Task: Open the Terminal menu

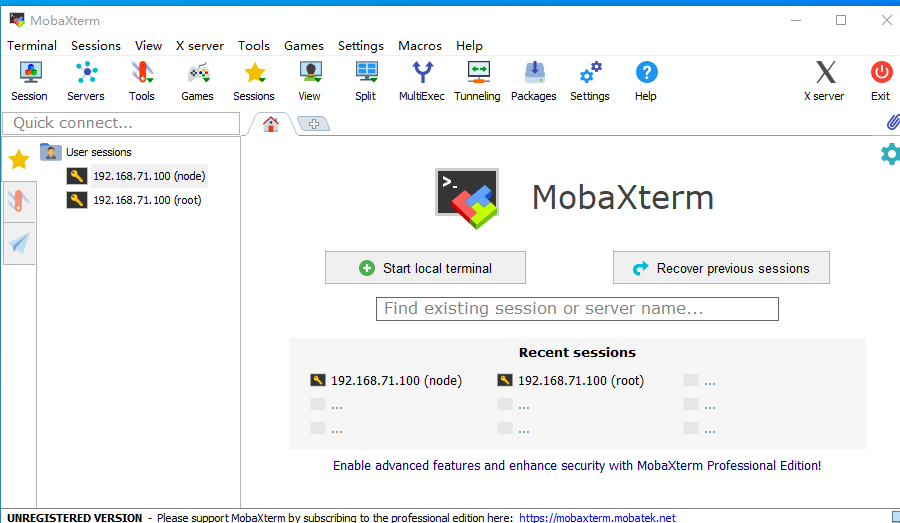Action: pyautogui.click(x=32, y=45)
